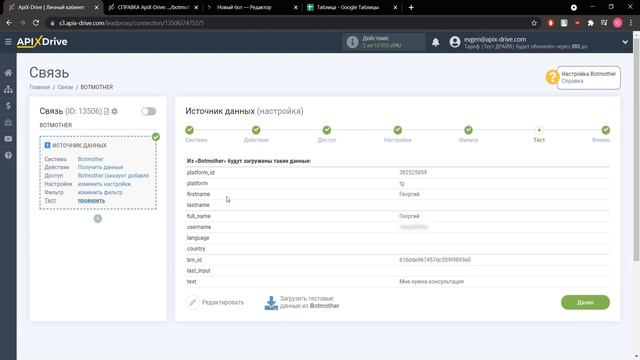Click the download test data icon

pyautogui.click(x=271, y=302)
